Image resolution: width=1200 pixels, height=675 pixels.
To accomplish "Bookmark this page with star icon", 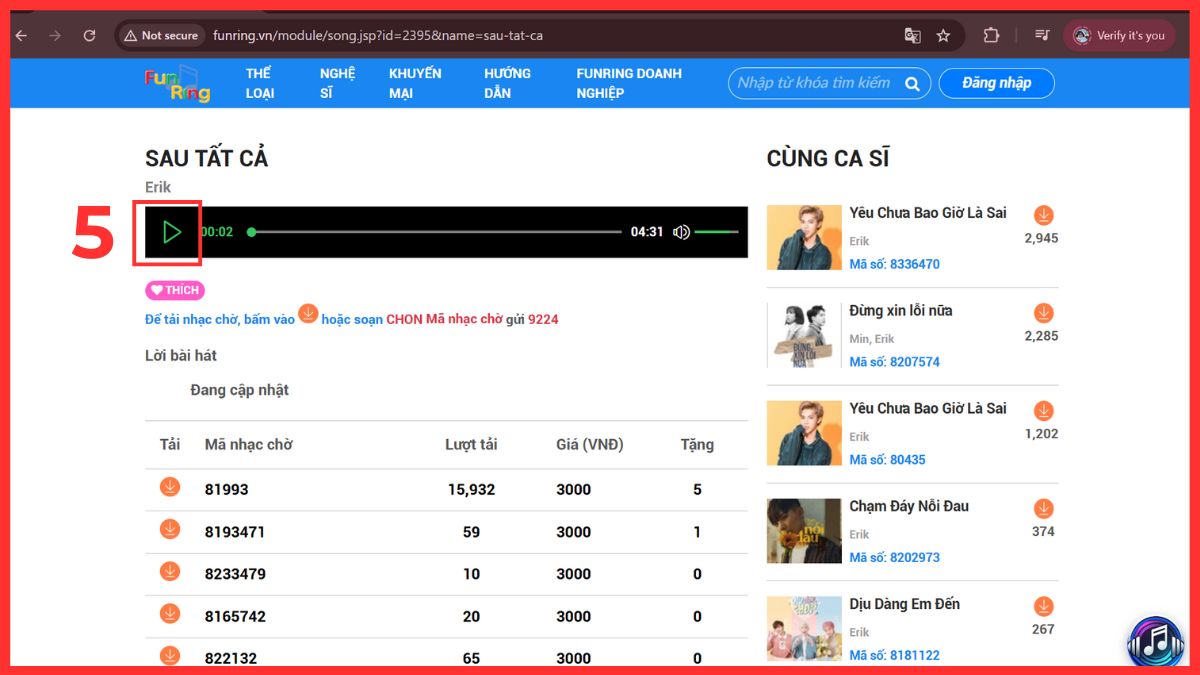I will coord(943,35).
